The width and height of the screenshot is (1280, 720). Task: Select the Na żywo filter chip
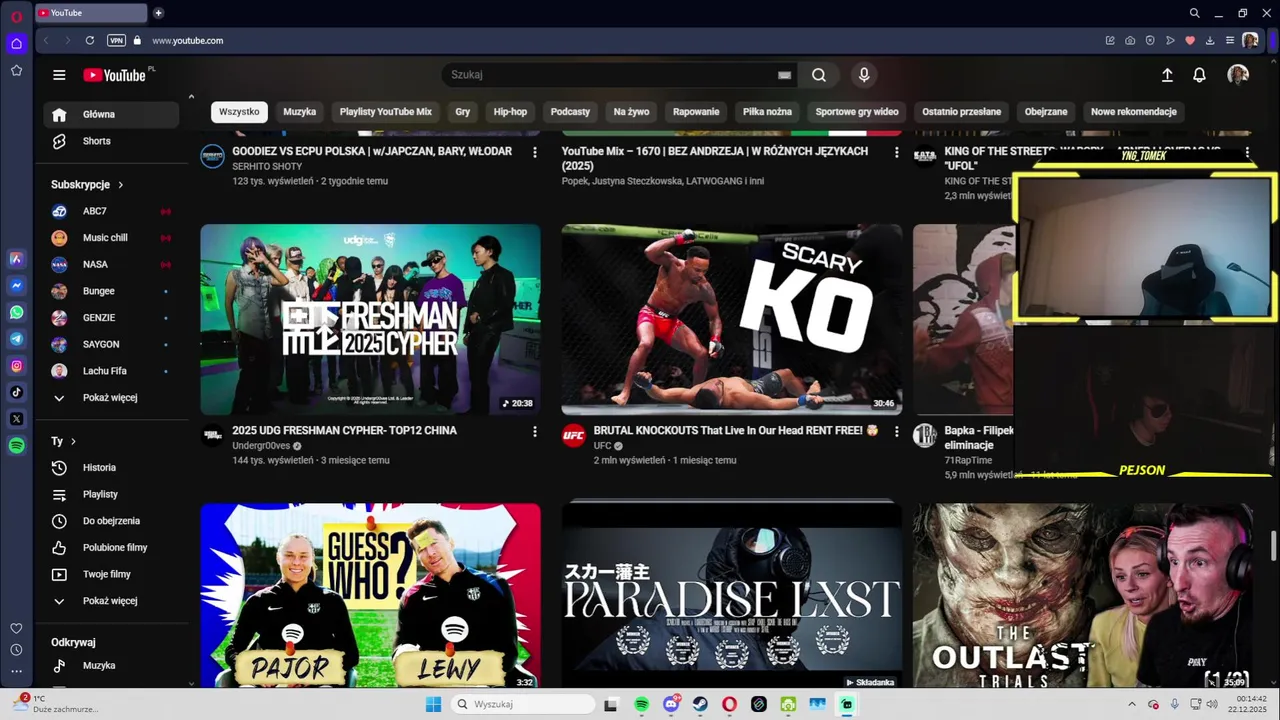click(x=631, y=112)
